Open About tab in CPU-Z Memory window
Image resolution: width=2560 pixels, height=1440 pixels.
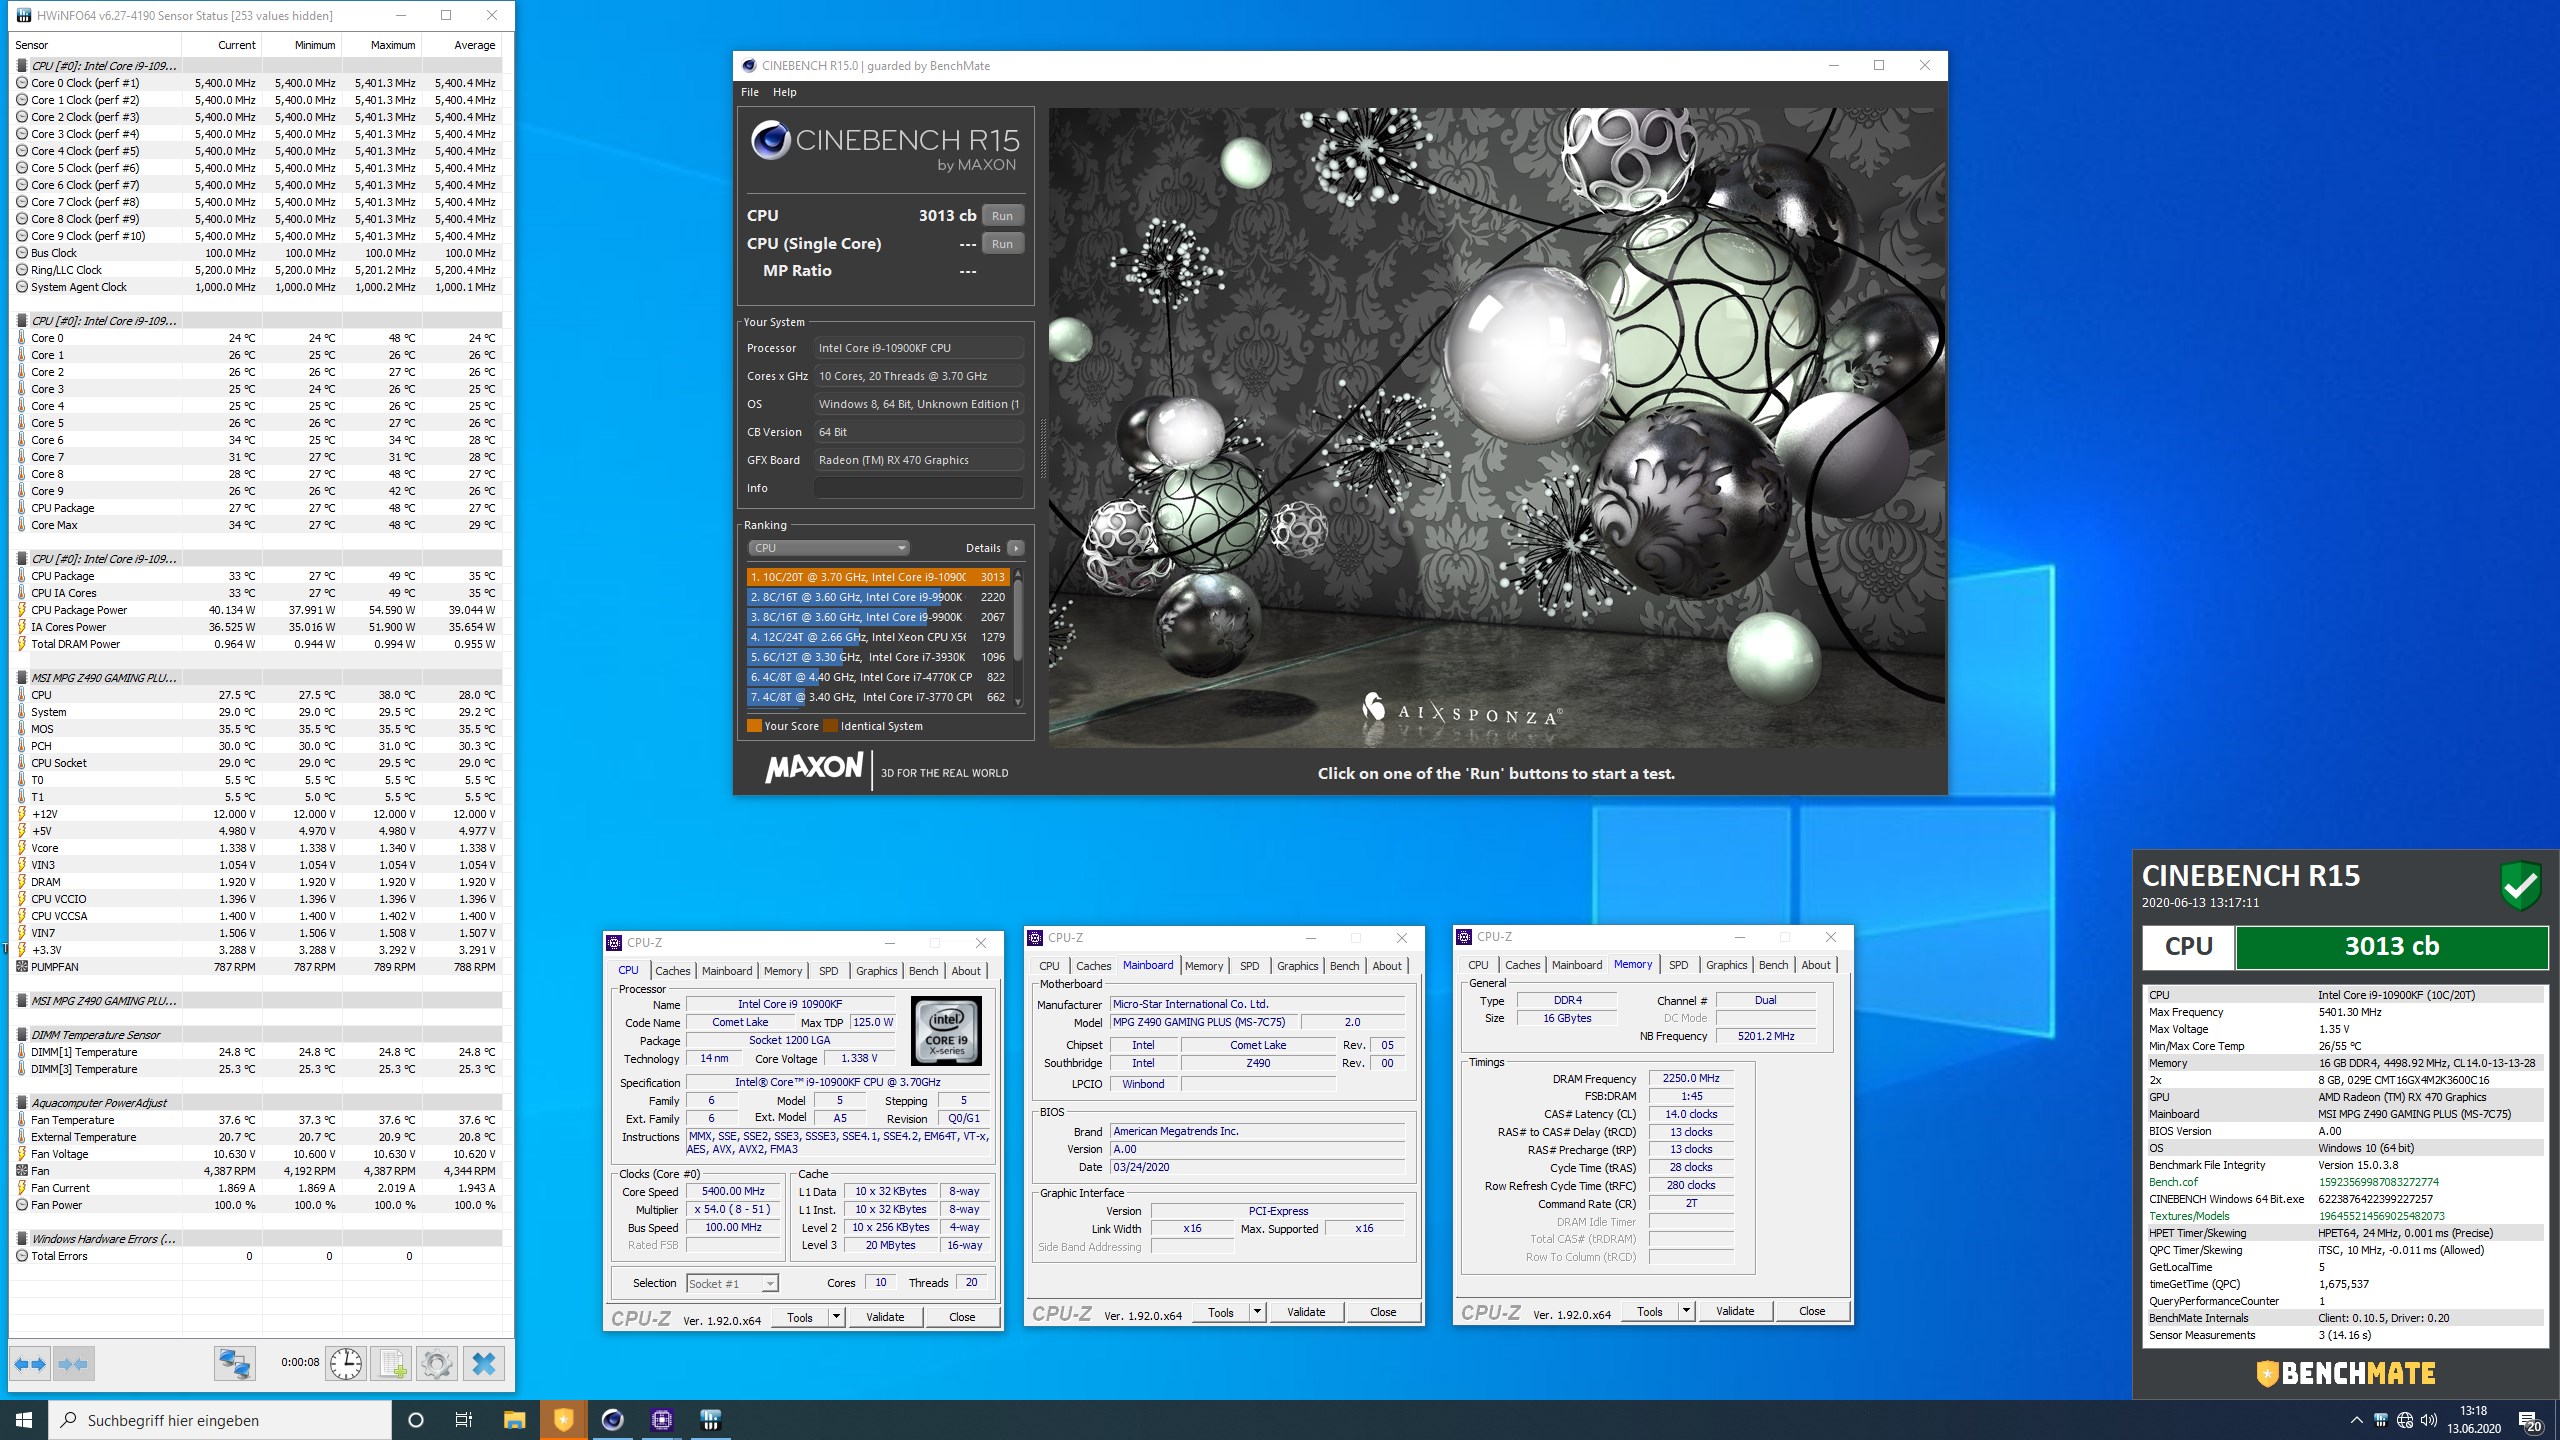tap(1816, 965)
